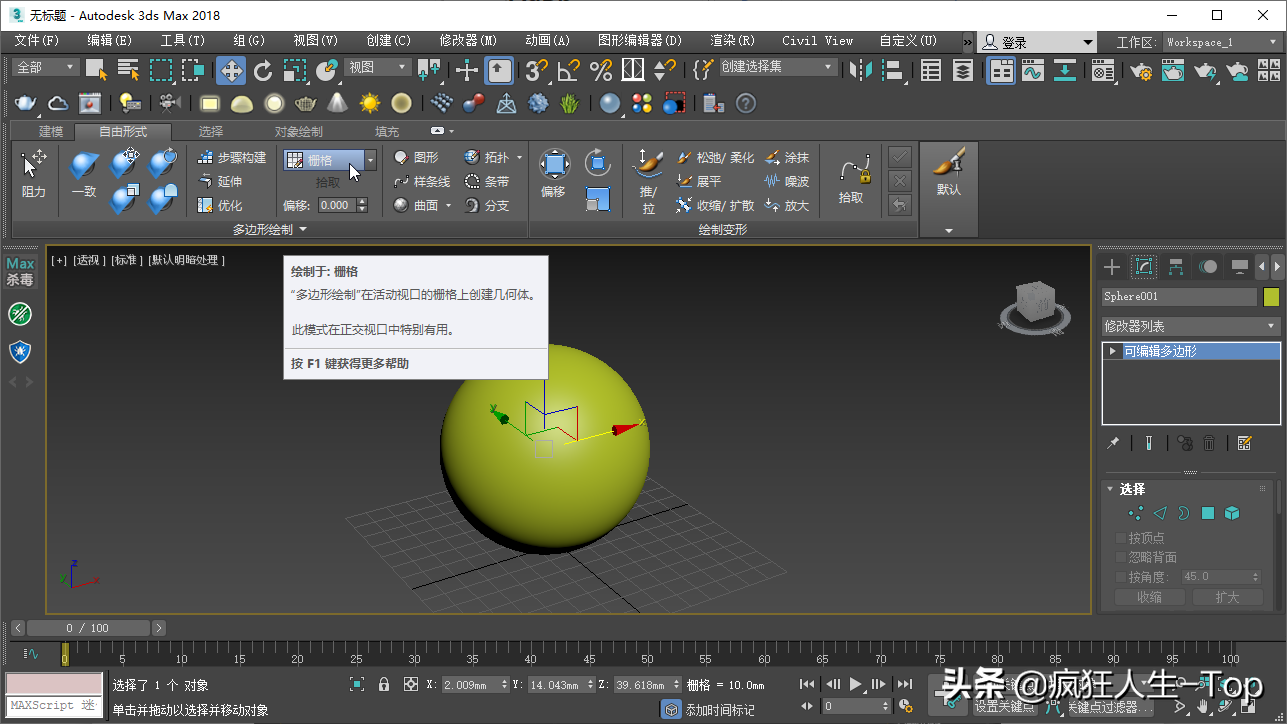The width and height of the screenshot is (1287, 724).
Task: Activate the Select and Scale tool
Action: [294, 70]
